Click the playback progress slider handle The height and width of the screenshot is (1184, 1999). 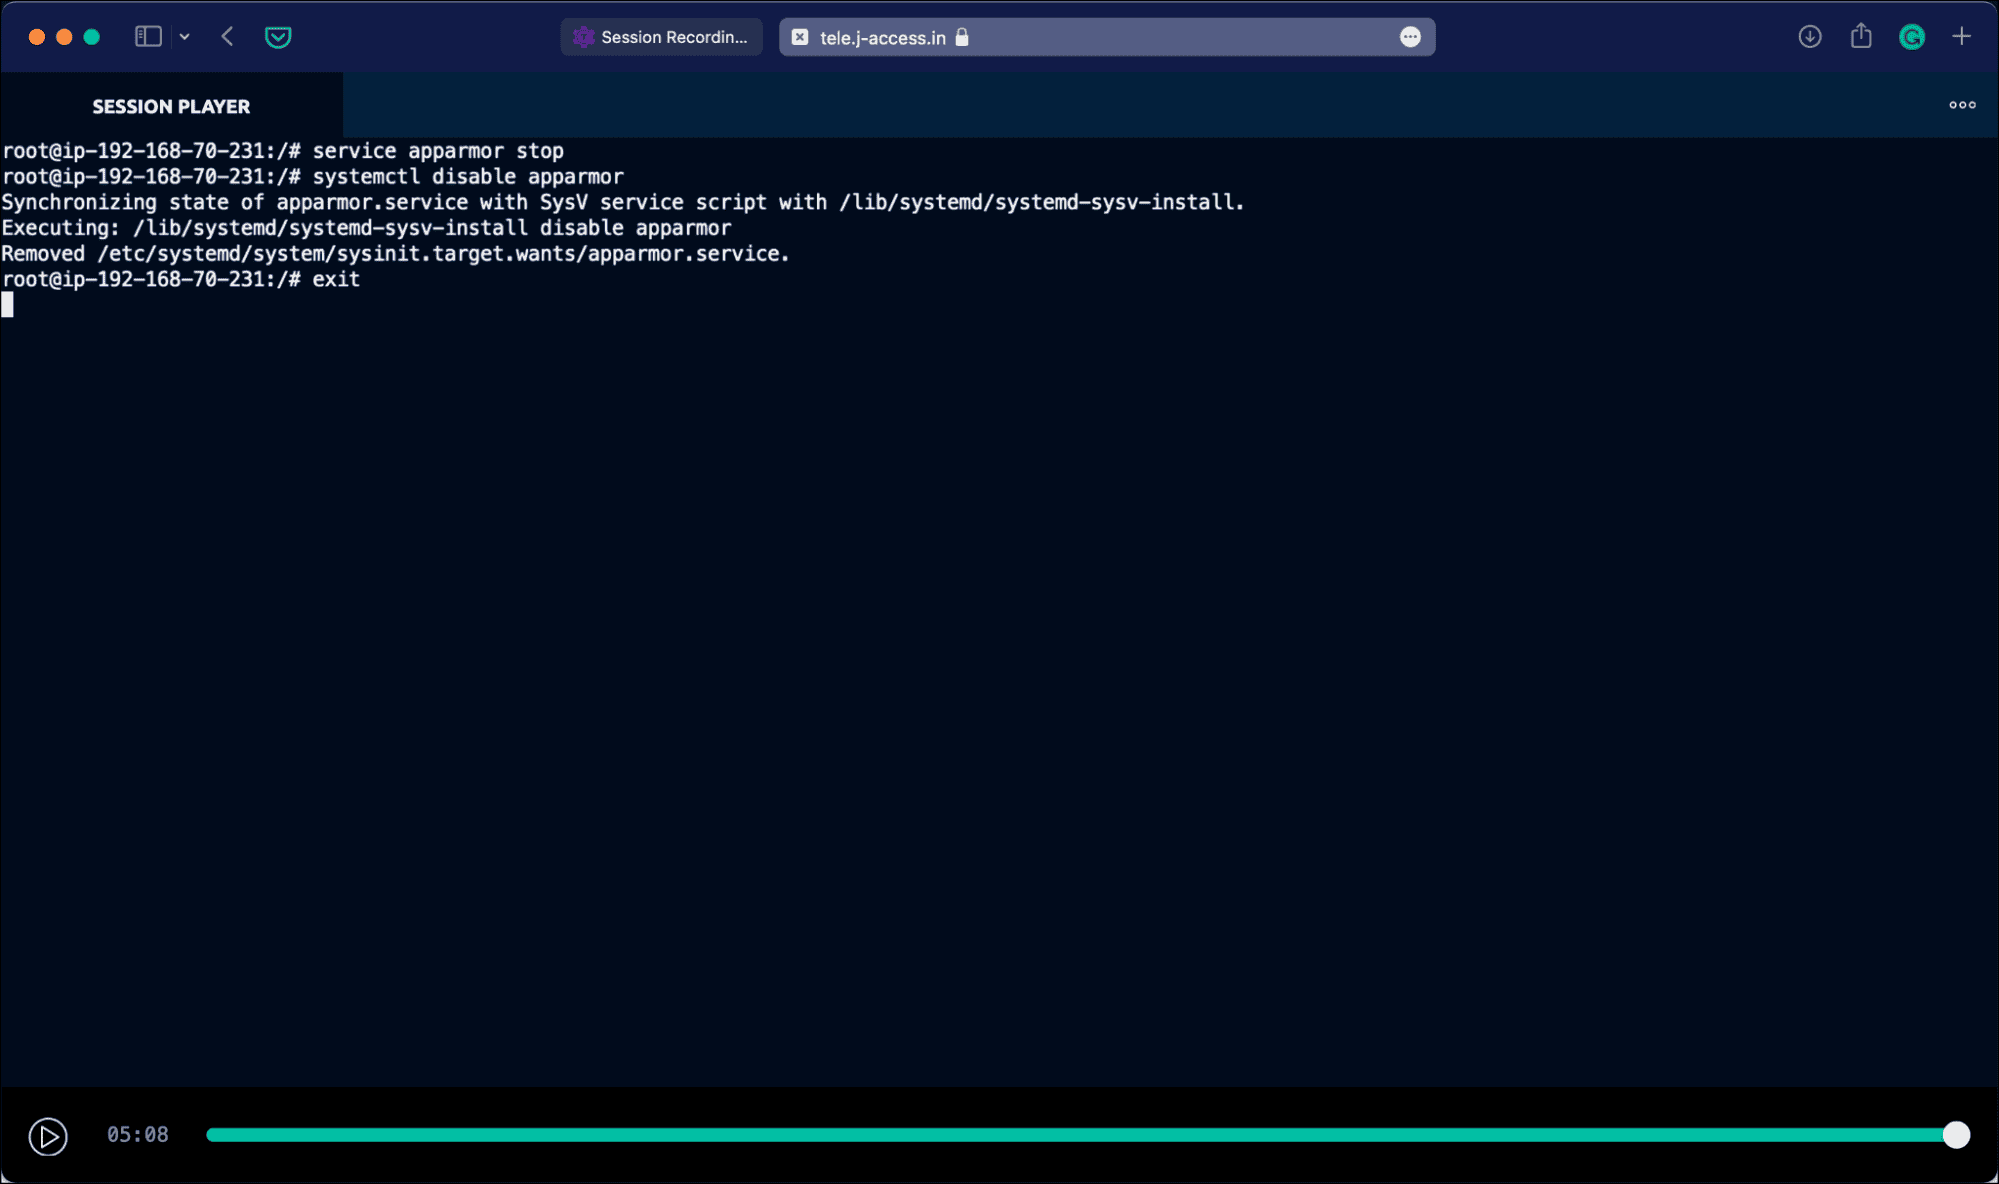(x=1956, y=1135)
